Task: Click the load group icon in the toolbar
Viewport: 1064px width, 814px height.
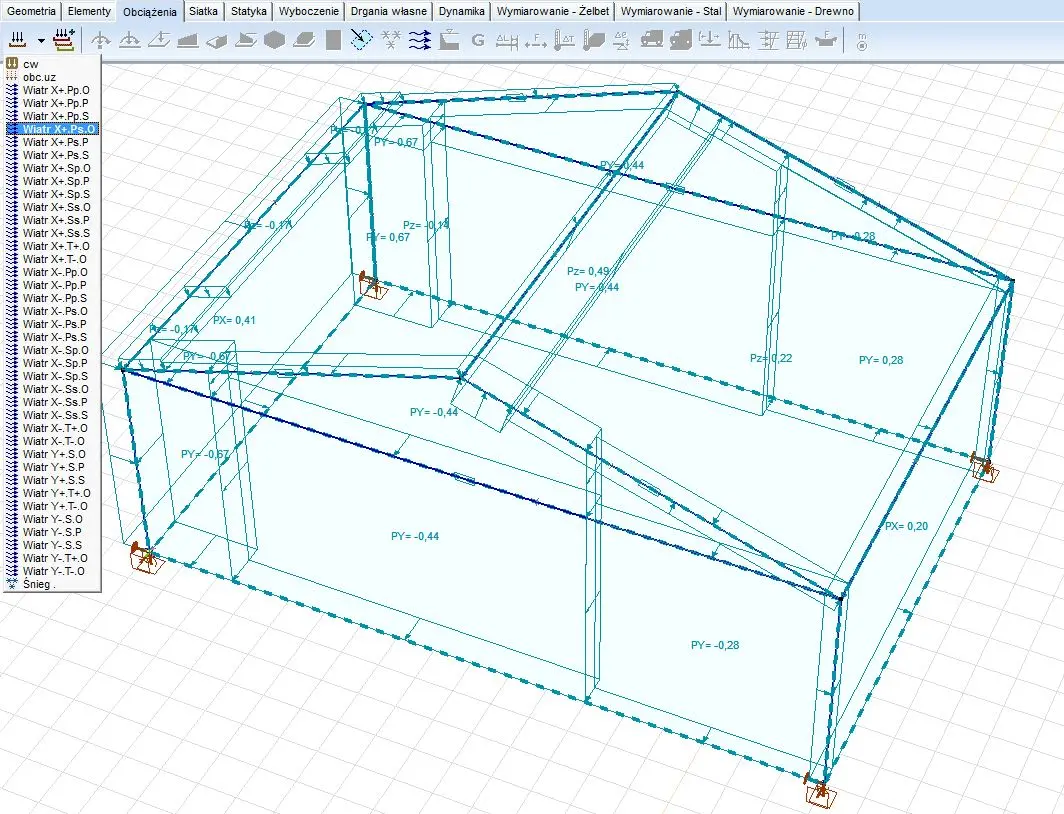Action: [x=17, y=40]
